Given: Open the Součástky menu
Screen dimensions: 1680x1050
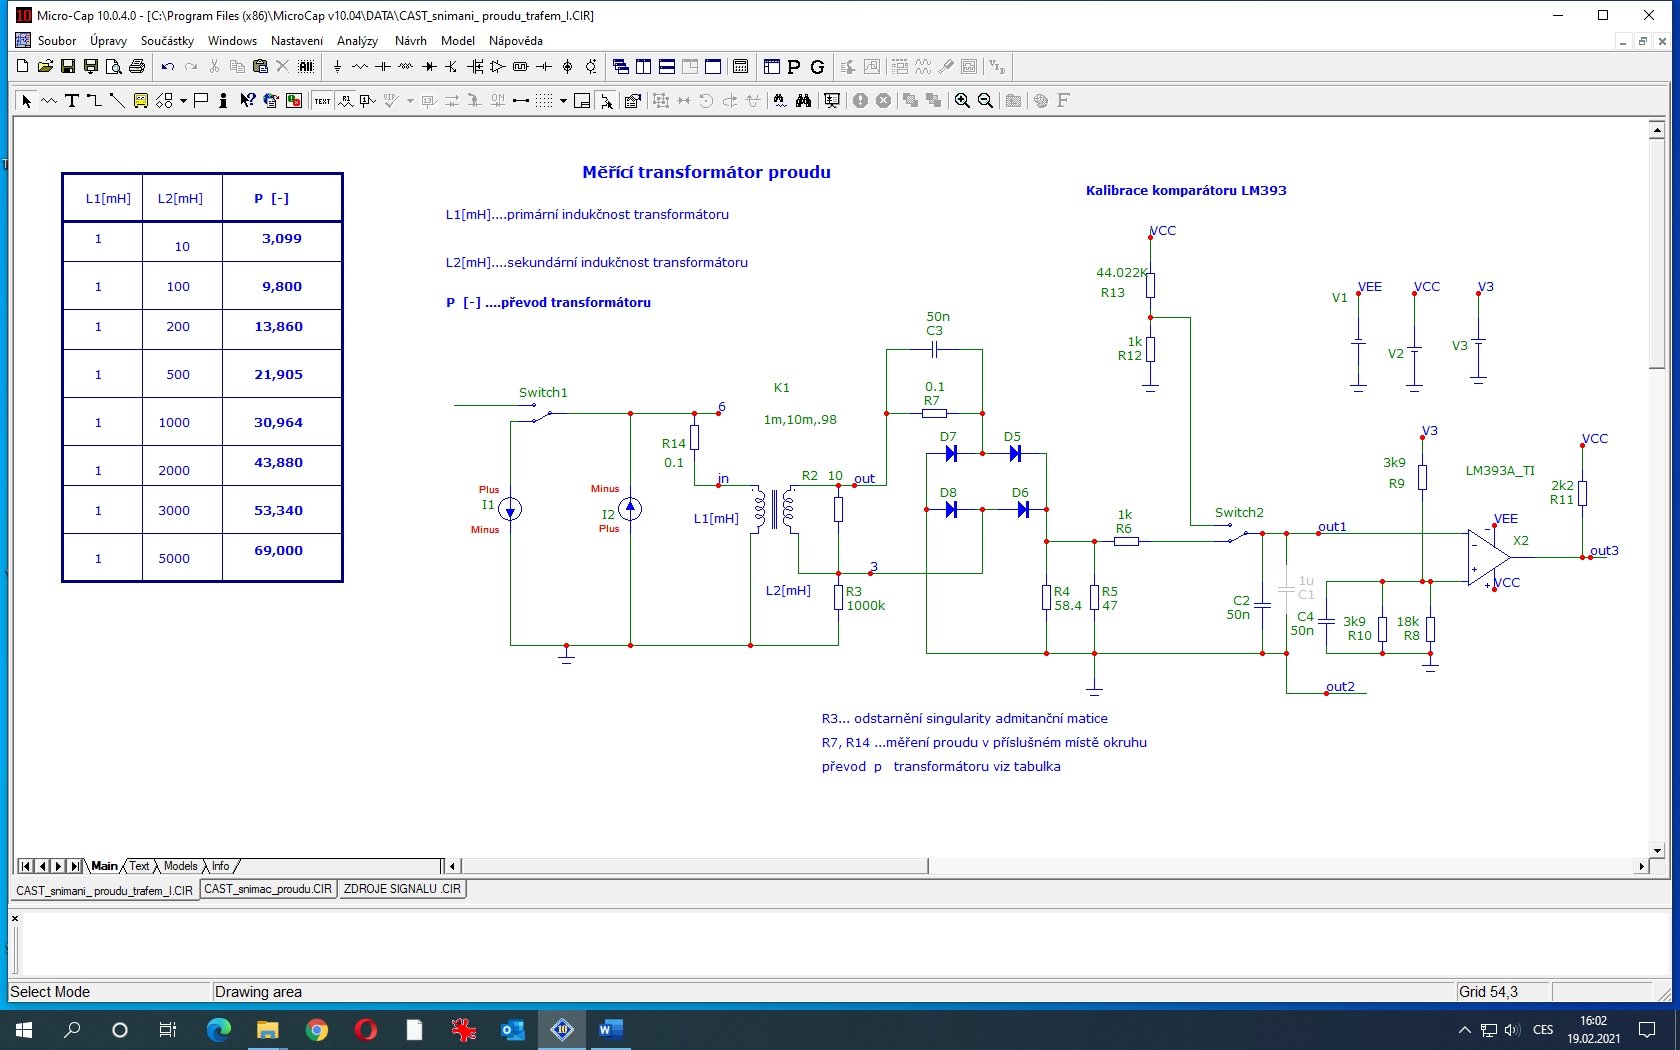Looking at the screenshot, I should click(167, 41).
